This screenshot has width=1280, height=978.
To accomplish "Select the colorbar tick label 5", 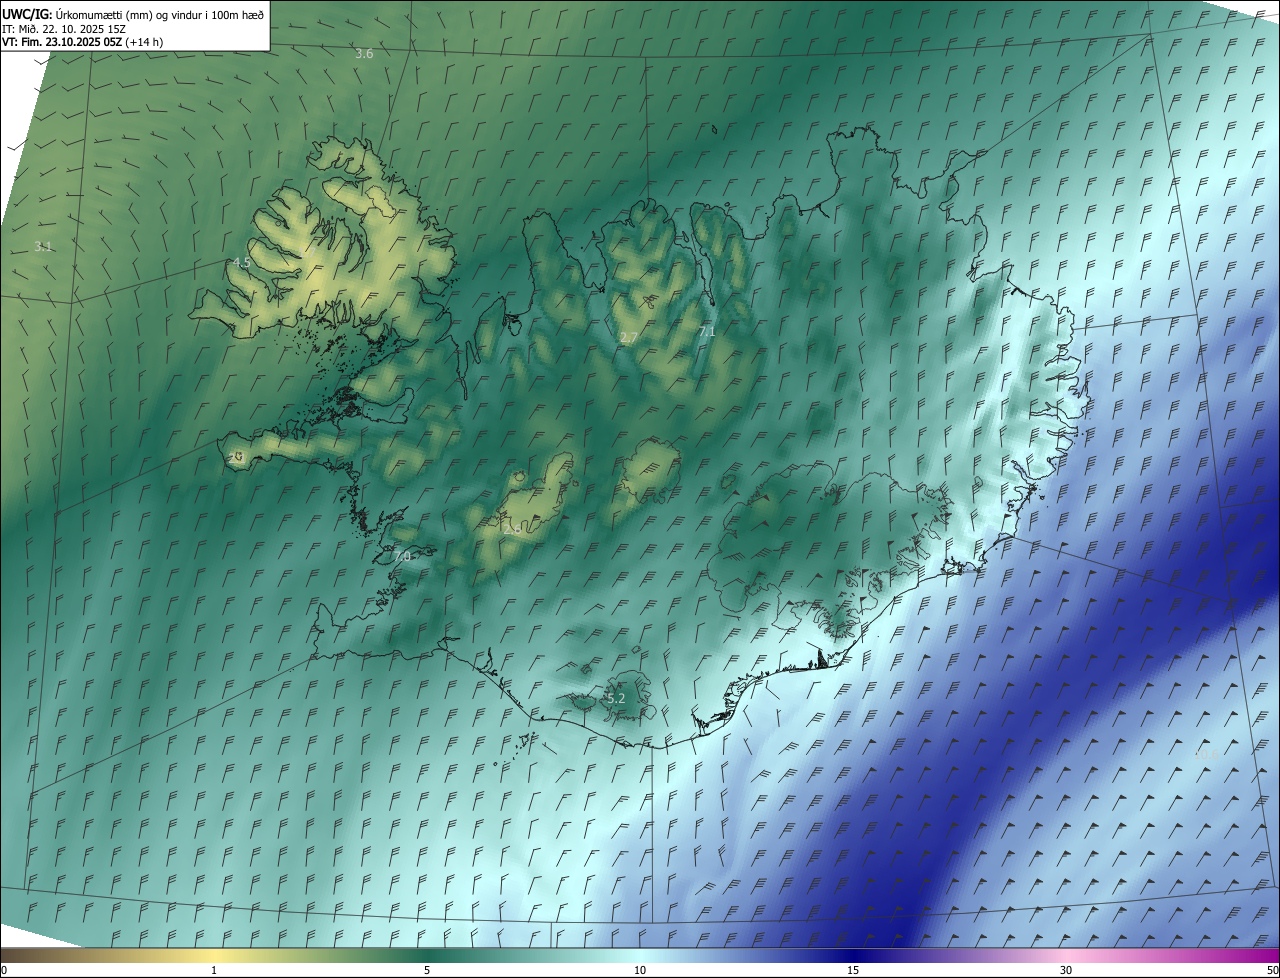I will [427, 970].
